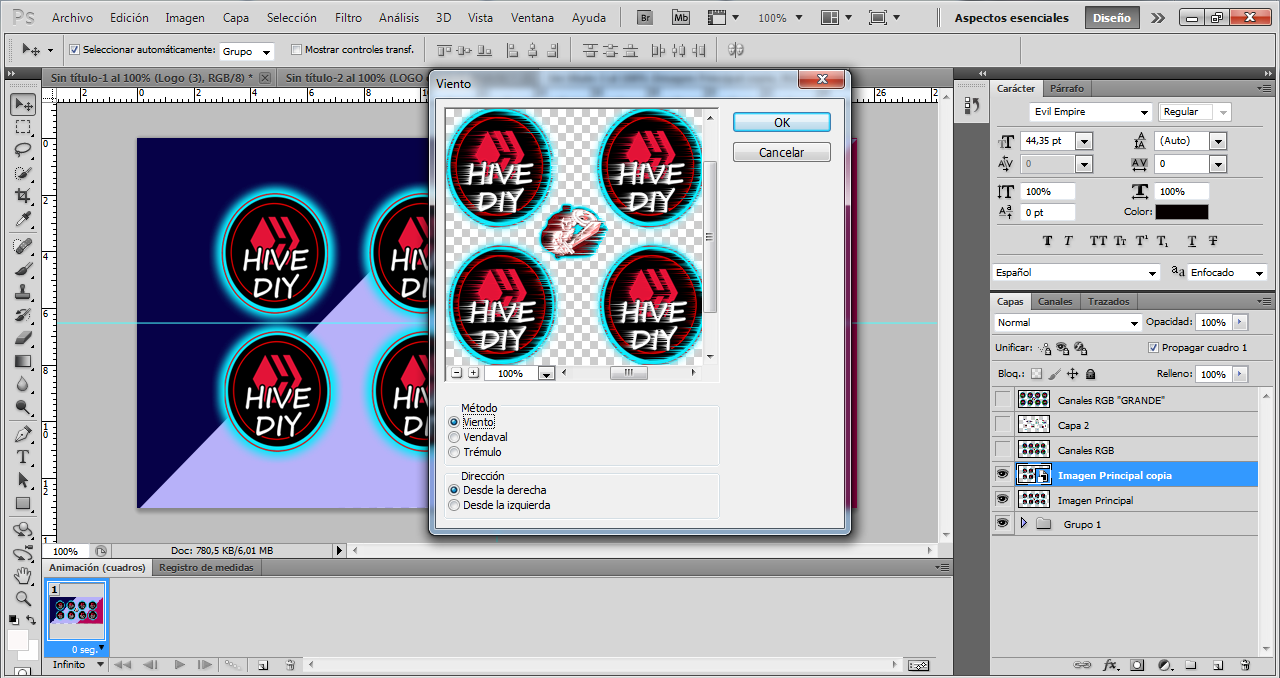Enable Mostrar controles transf. checkbox
1280x678 pixels.
point(296,50)
